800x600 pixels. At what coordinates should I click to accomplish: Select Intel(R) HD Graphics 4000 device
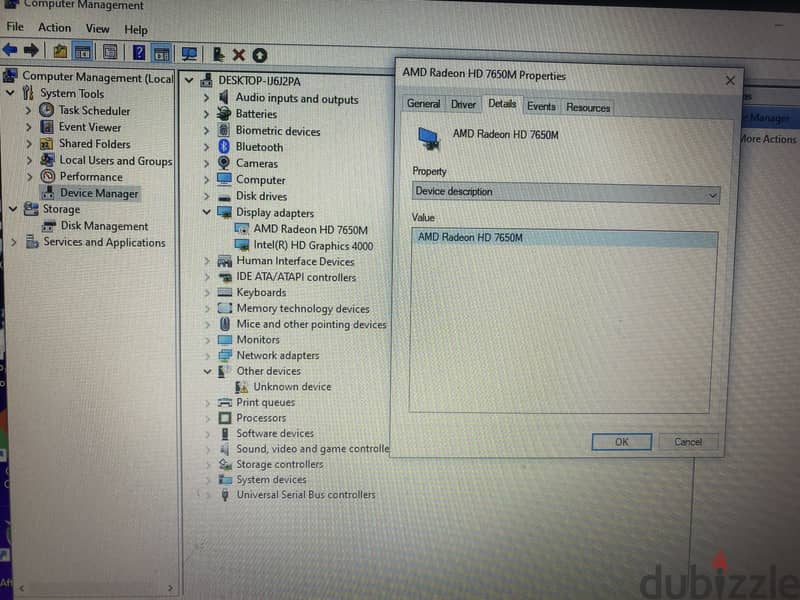tap(313, 245)
